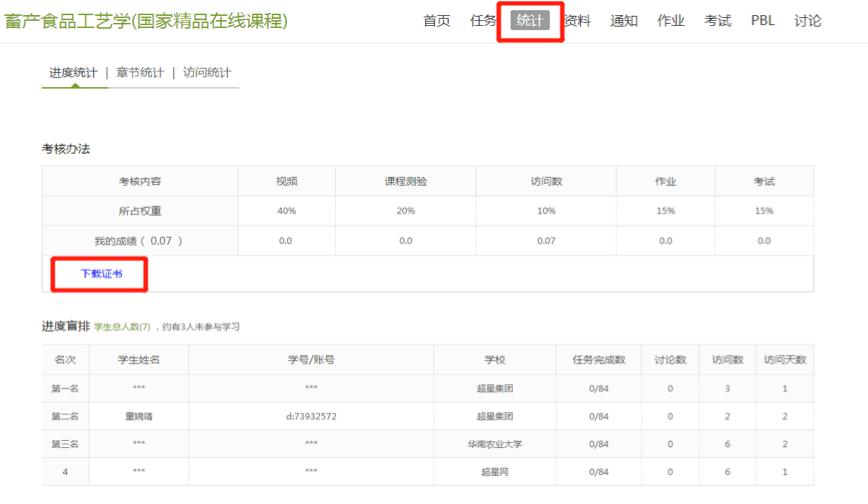This screenshot has width=868, height=504.
Task: Select the 统计 navigation tab
Action: (530, 21)
